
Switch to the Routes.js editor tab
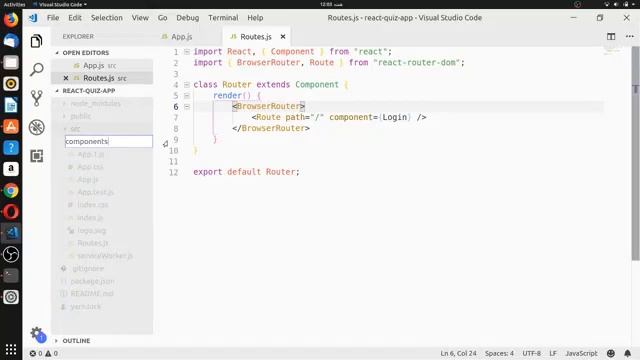[256, 37]
